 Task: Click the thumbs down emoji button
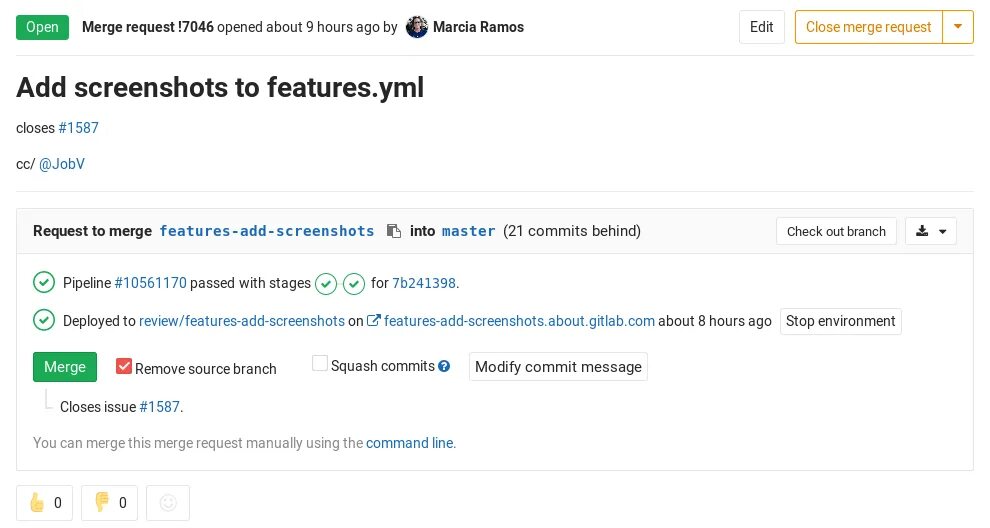(x=110, y=503)
